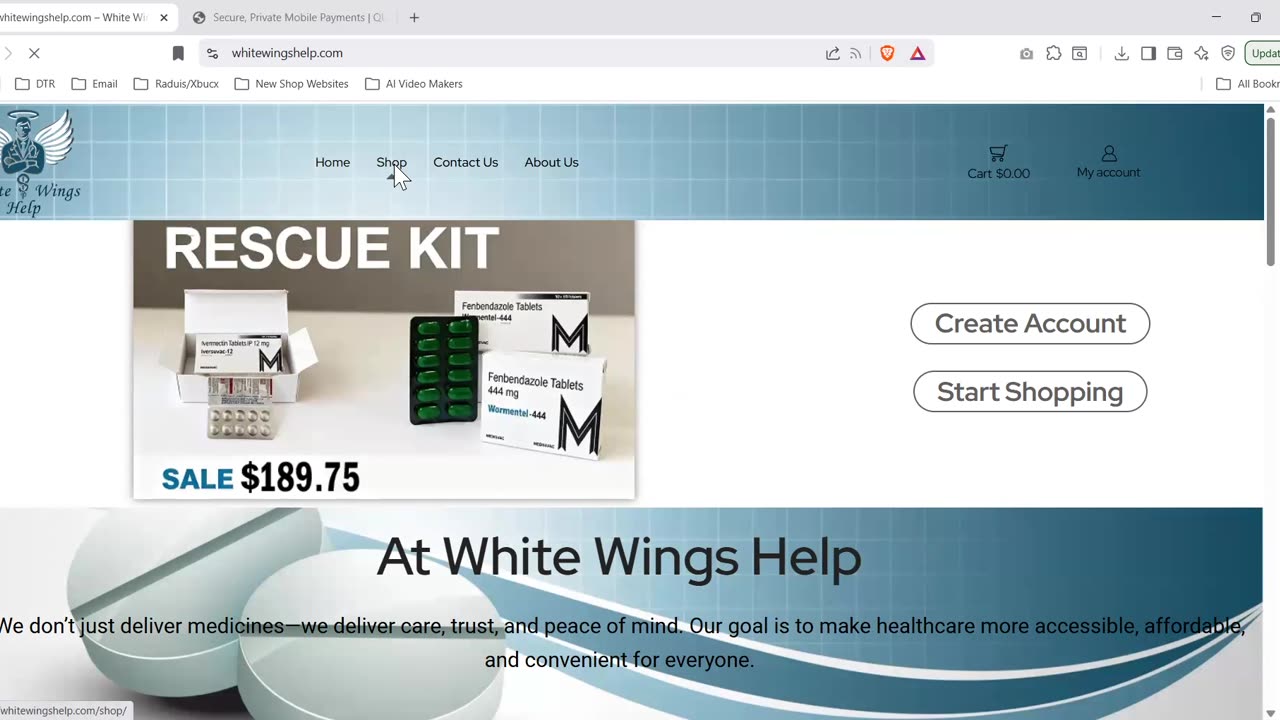Click the Start Shopping button

[1030, 391]
